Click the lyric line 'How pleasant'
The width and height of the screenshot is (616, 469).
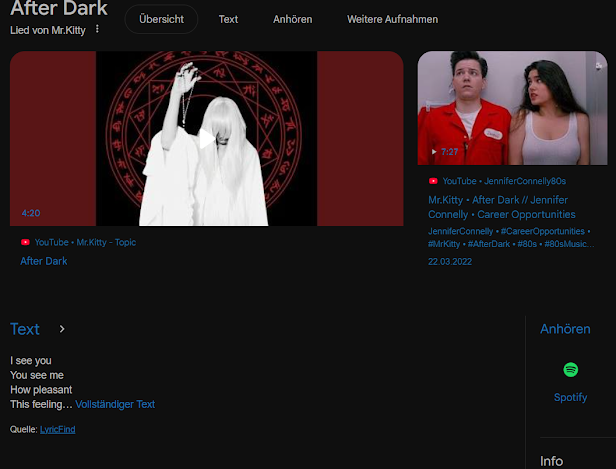(41, 390)
